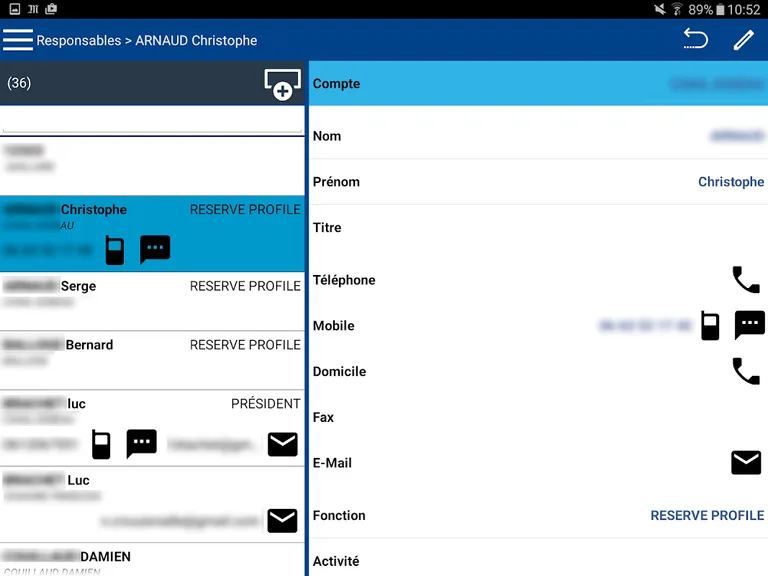Screen dimensions: 768x576
Task: Tap the Téléphone call icon
Action: [746, 280]
